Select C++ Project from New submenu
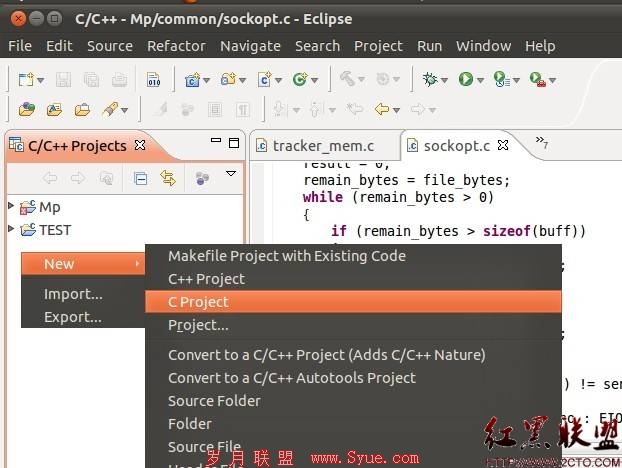This screenshot has width=622, height=468. (x=353, y=279)
